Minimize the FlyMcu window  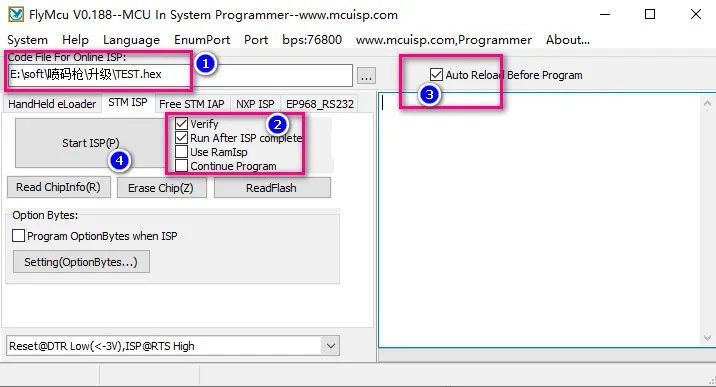[605, 15]
